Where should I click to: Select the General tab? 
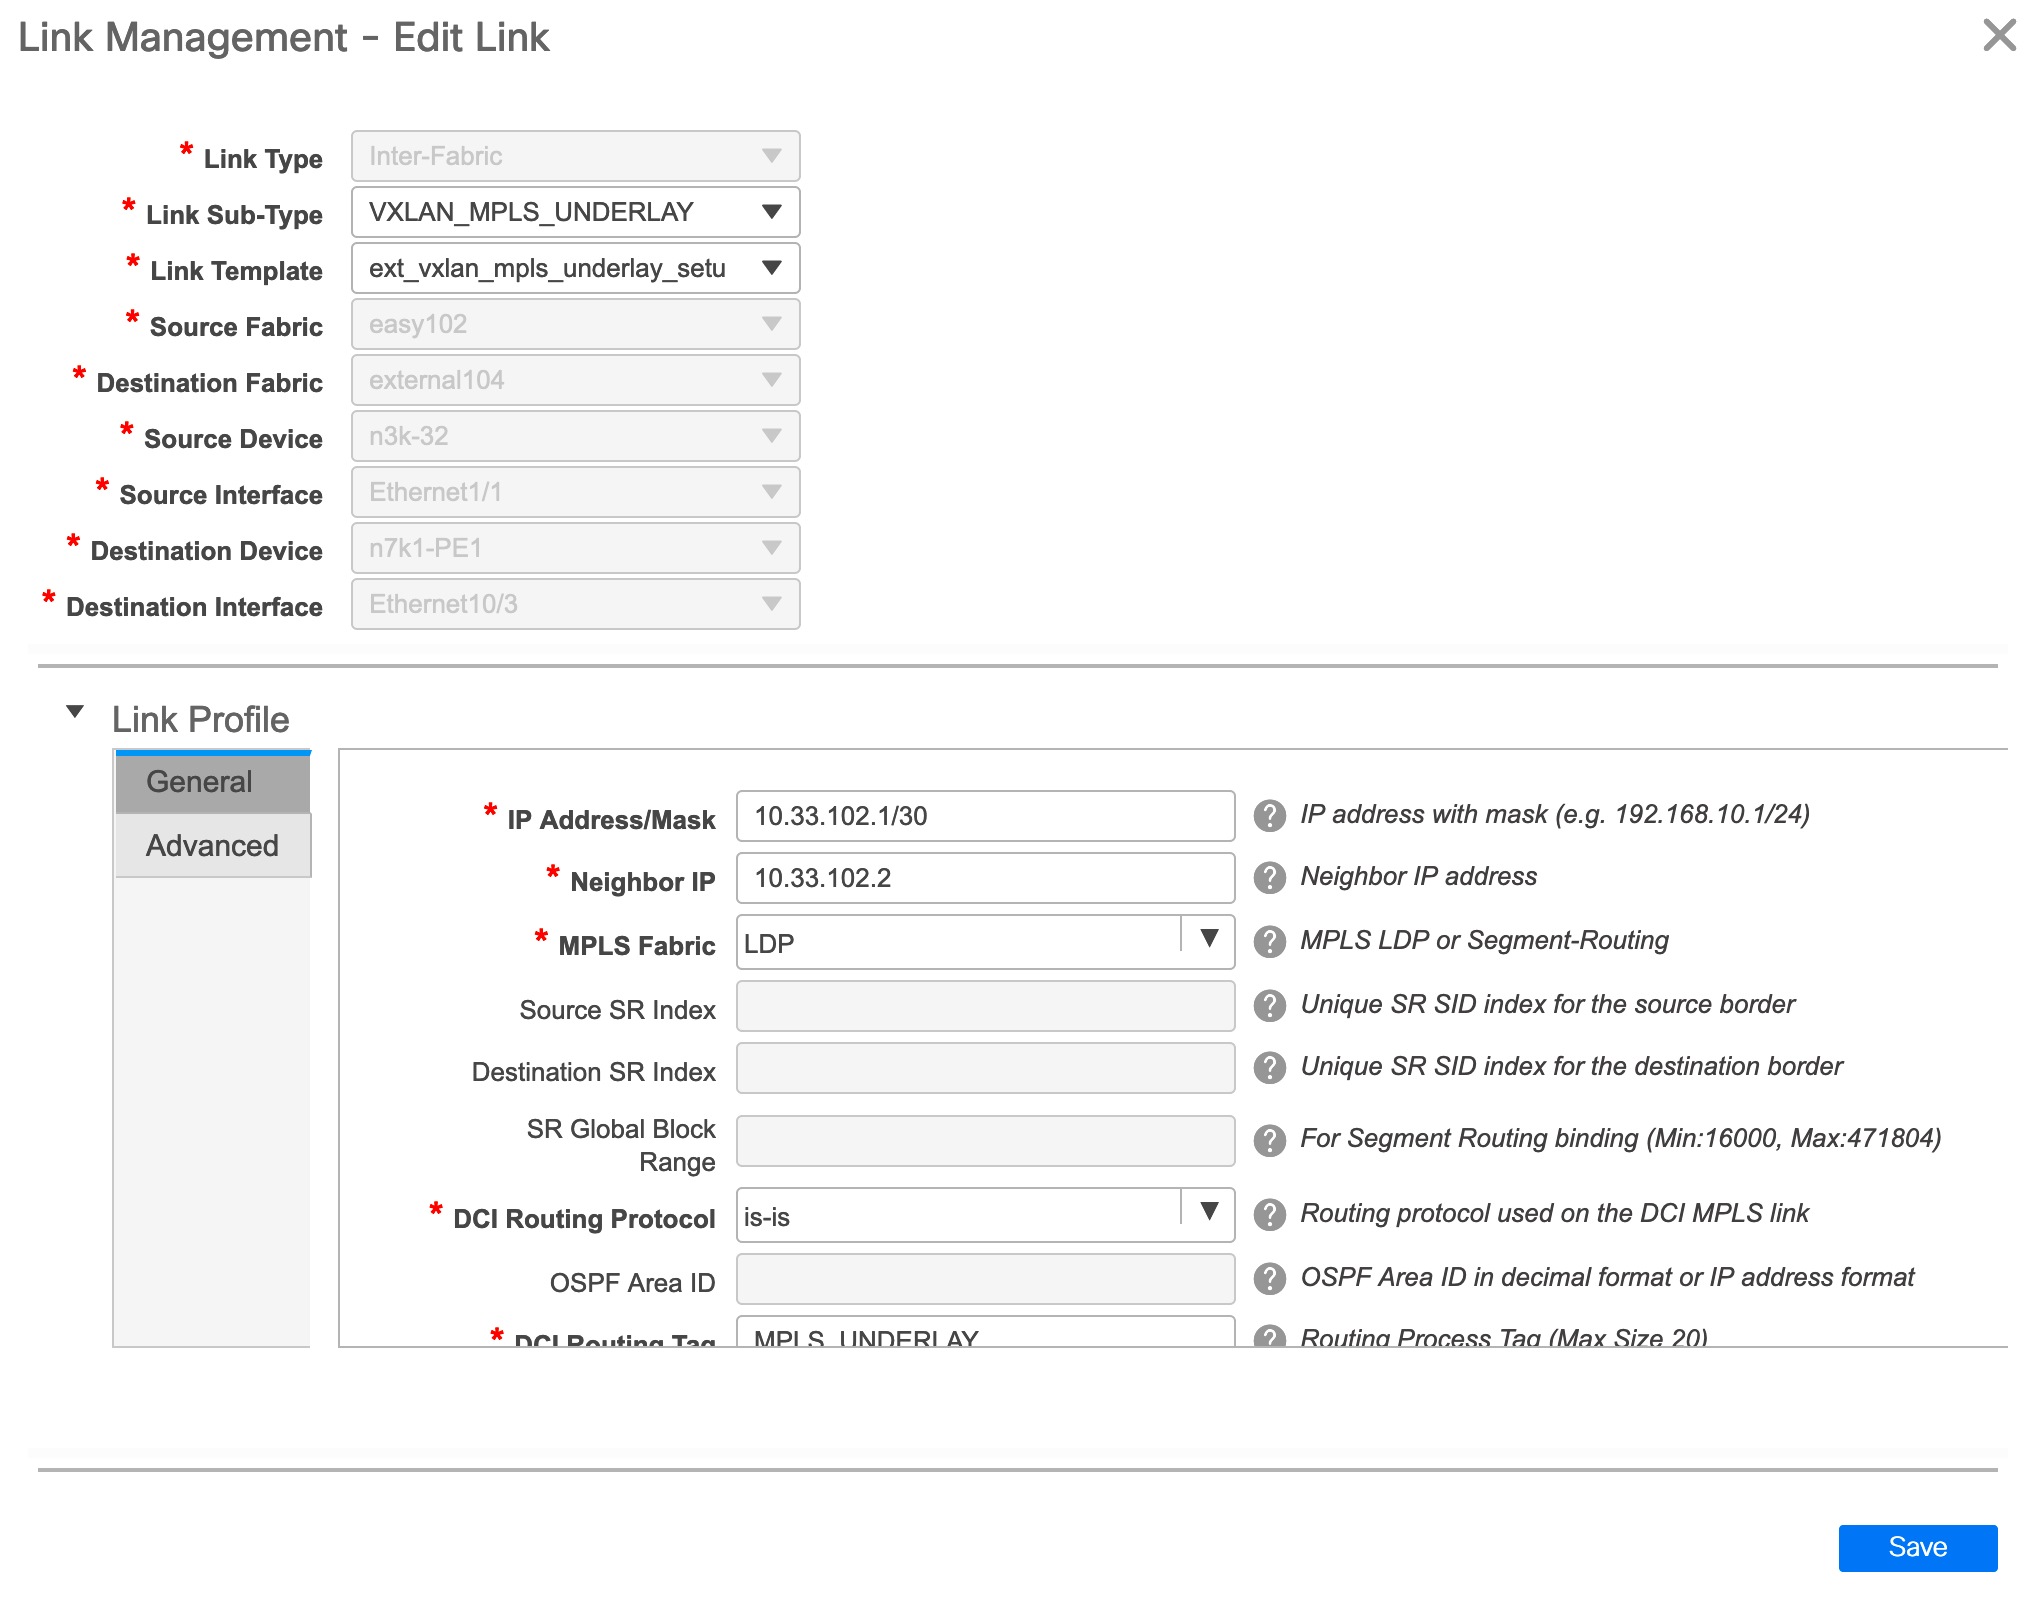tap(198, 781)
